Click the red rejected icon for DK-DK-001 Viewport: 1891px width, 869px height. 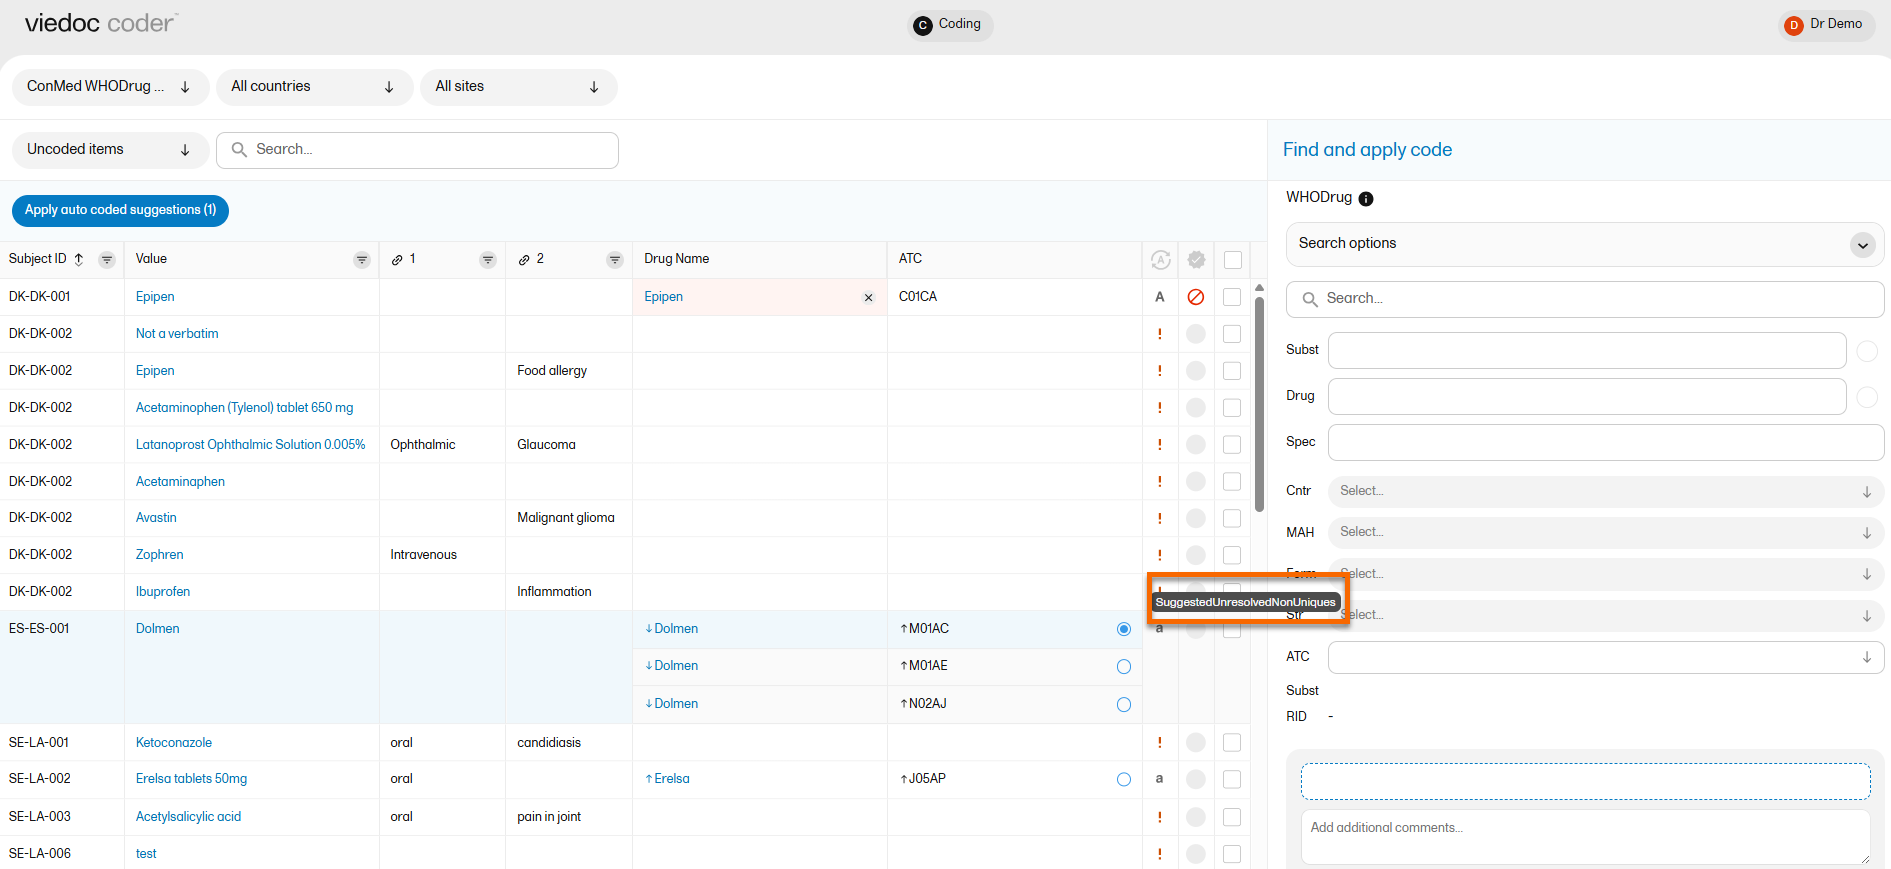click(x=1195, y=297)
